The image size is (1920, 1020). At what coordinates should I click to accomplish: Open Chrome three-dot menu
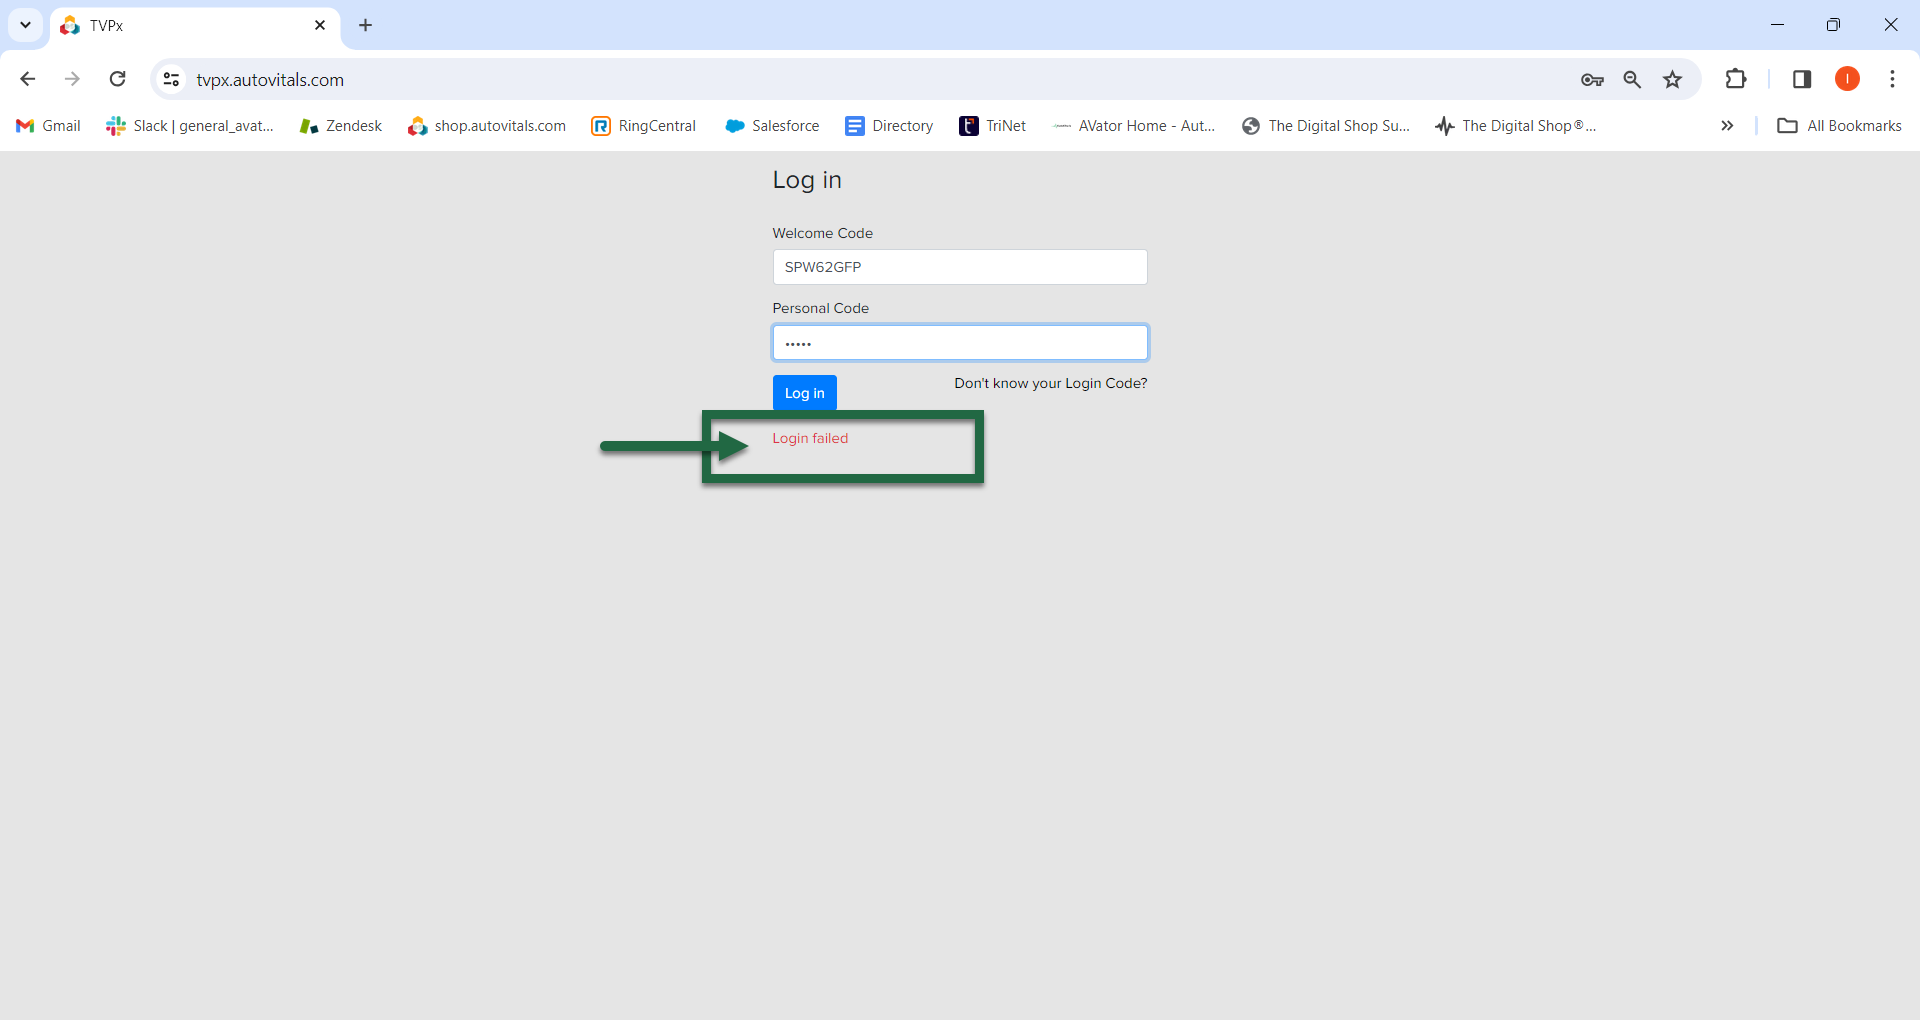click(1892, 79)
